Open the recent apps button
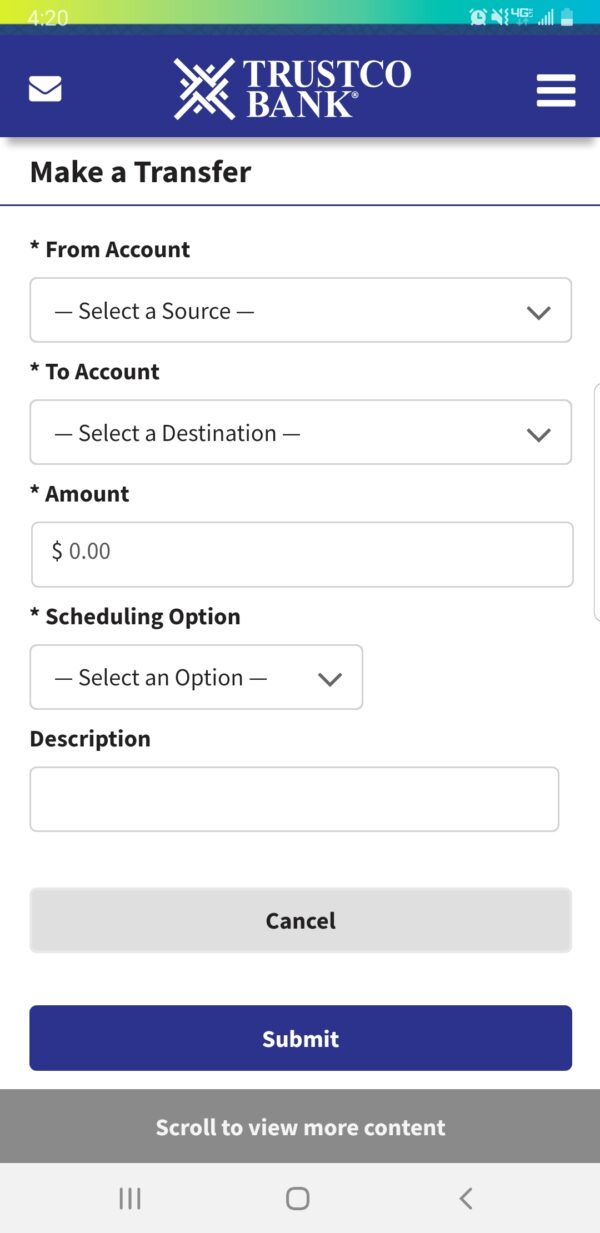The height and width of the screenshot is (1233, 600). click(x=129, y=1197)
